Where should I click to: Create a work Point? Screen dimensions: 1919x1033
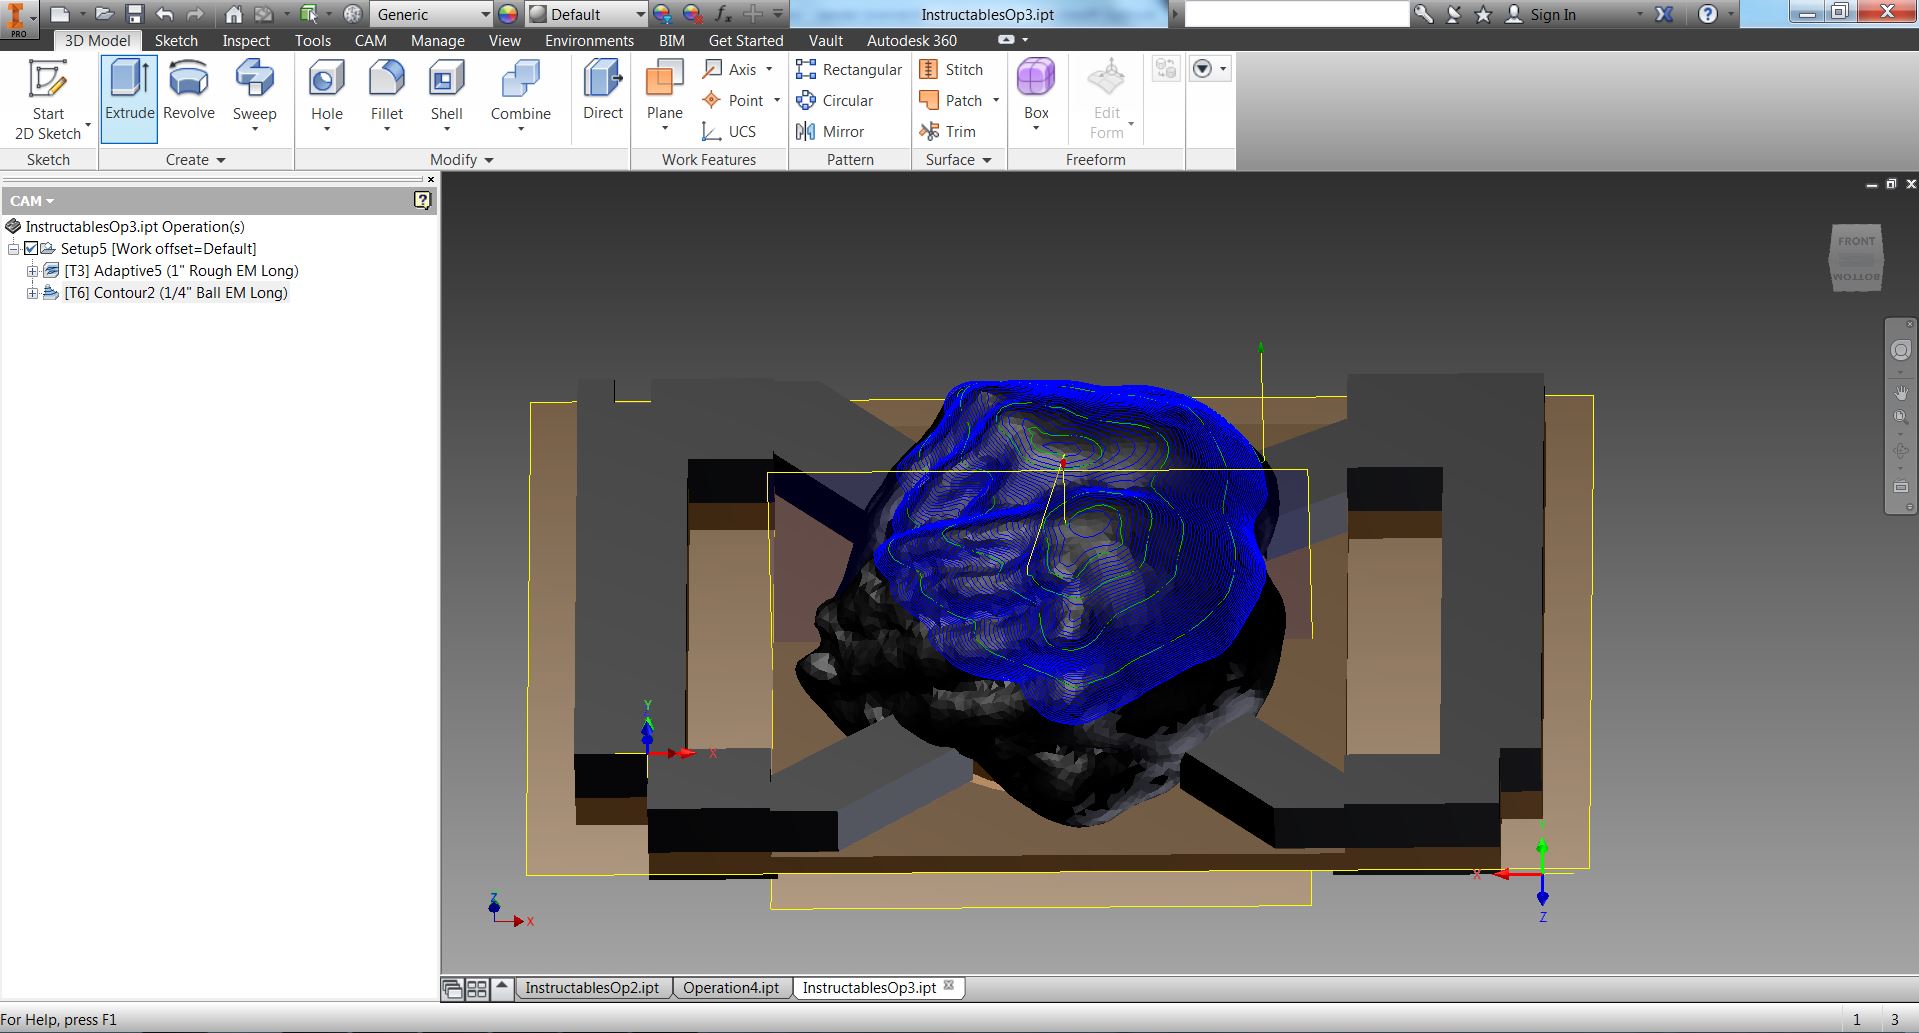[x=735, y=100]
